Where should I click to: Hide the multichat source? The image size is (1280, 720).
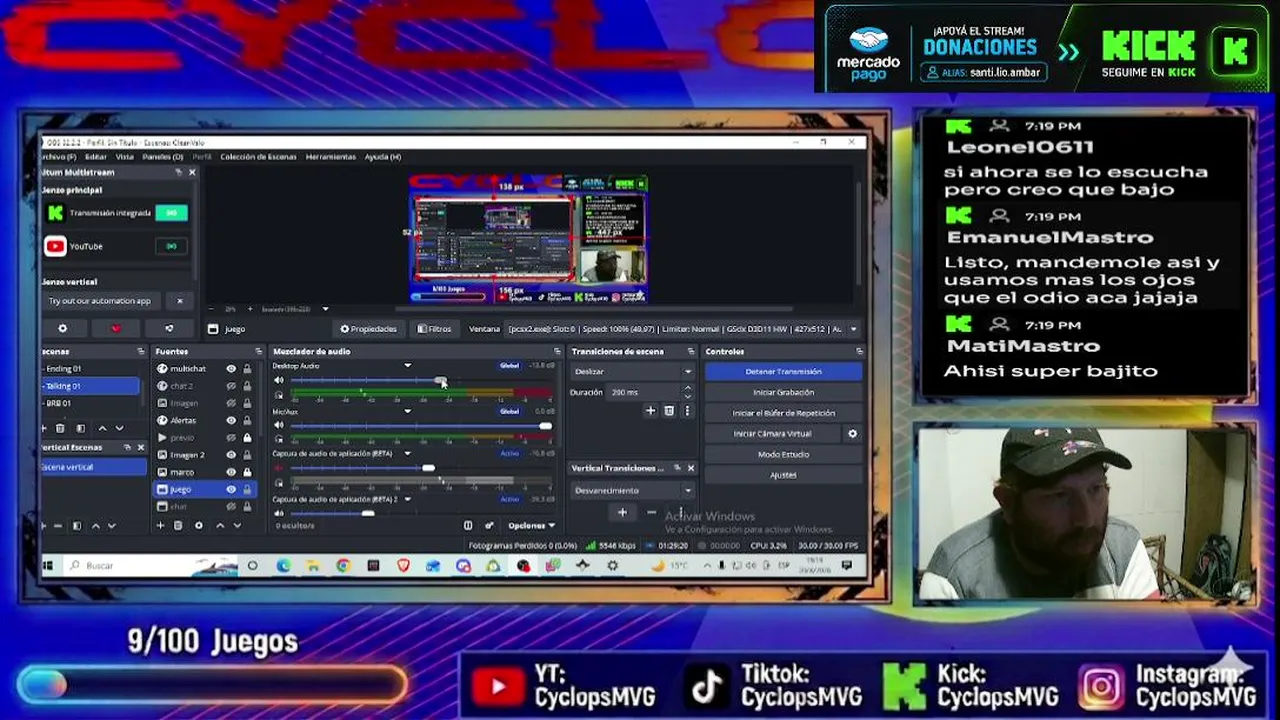coord(231,369)
